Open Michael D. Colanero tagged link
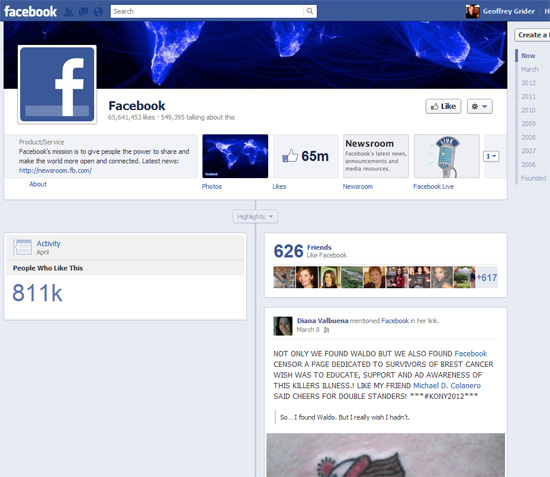This screenshot has height=477, width=550. [447, 385]
